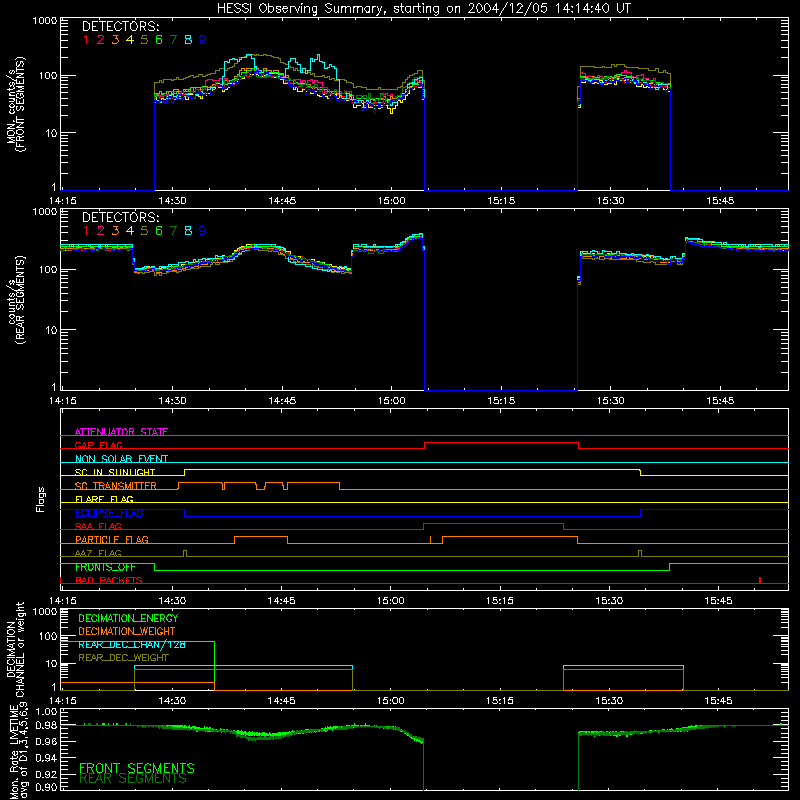Screen dimensions: 800x800
Task: Click the 0.92 tick label on livetime axis
Action: point(46,772)
